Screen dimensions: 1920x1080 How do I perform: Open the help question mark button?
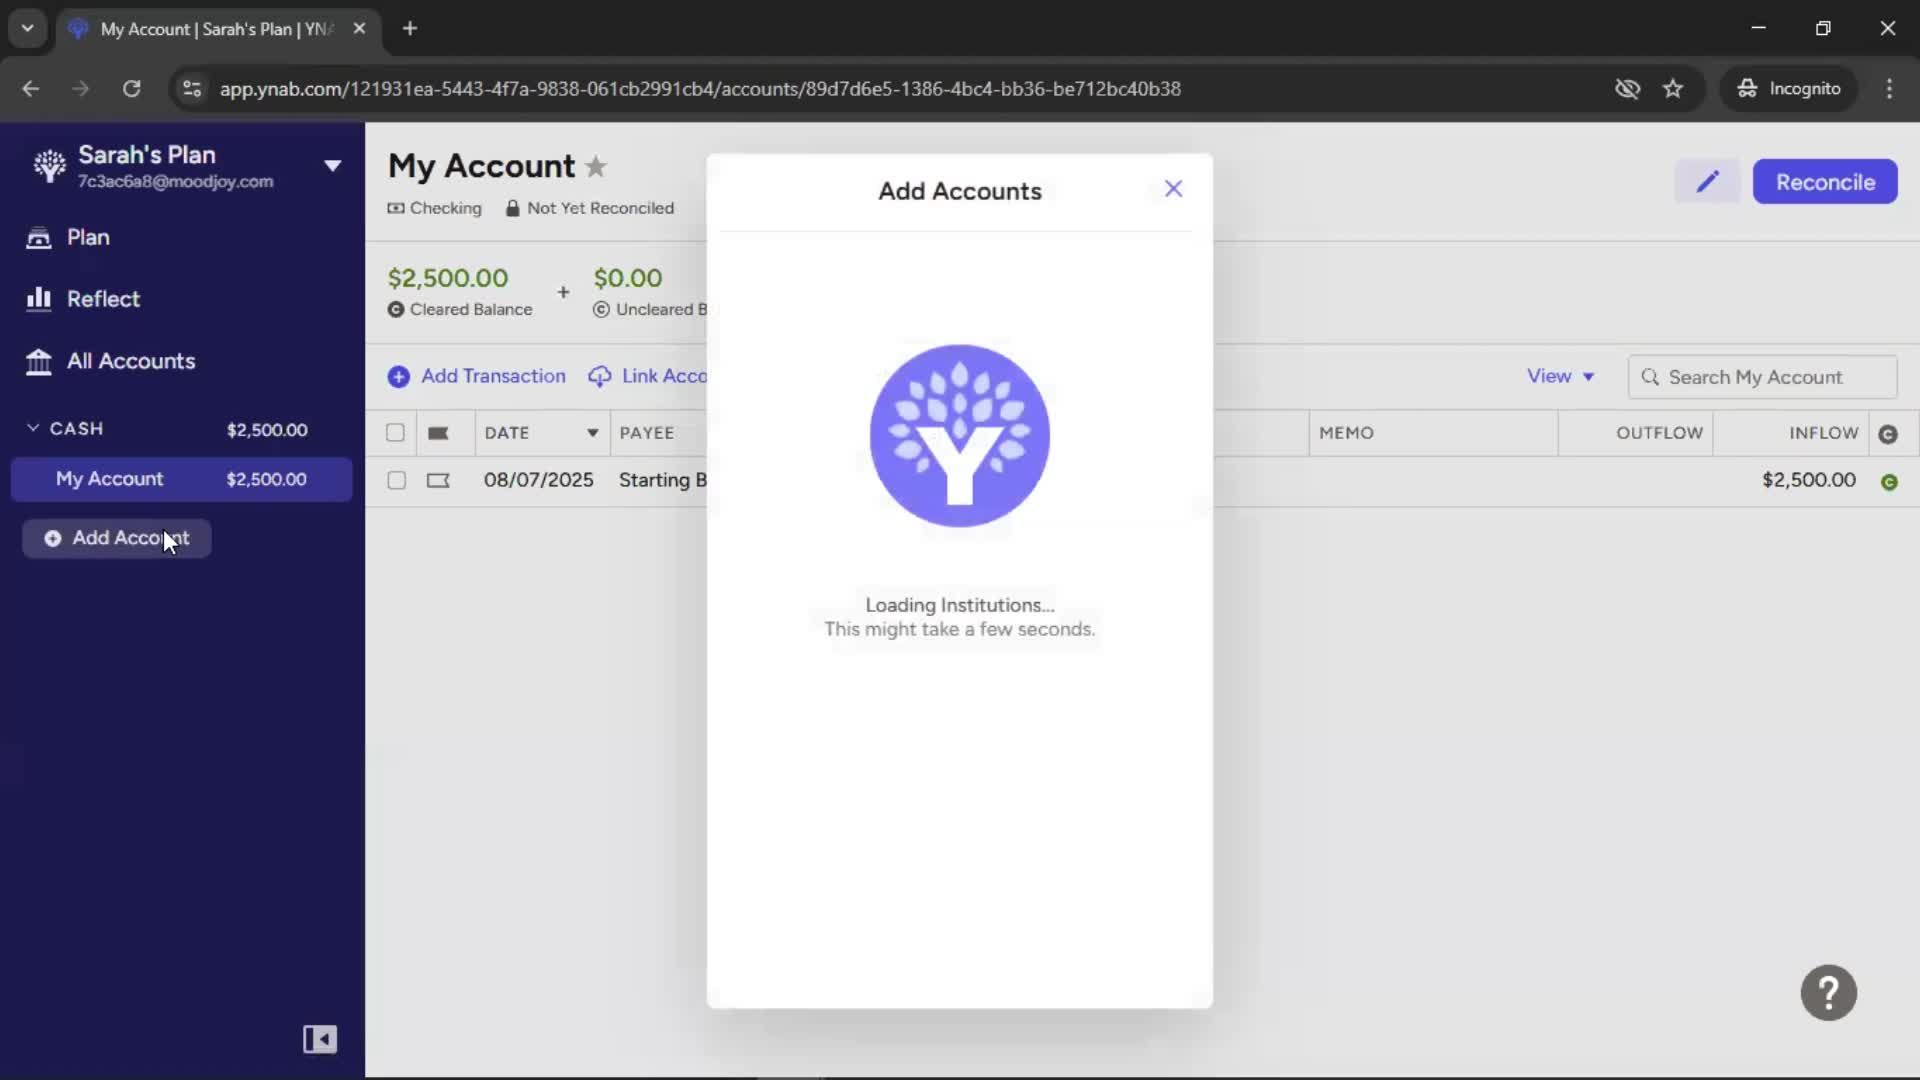(1829, 993)
